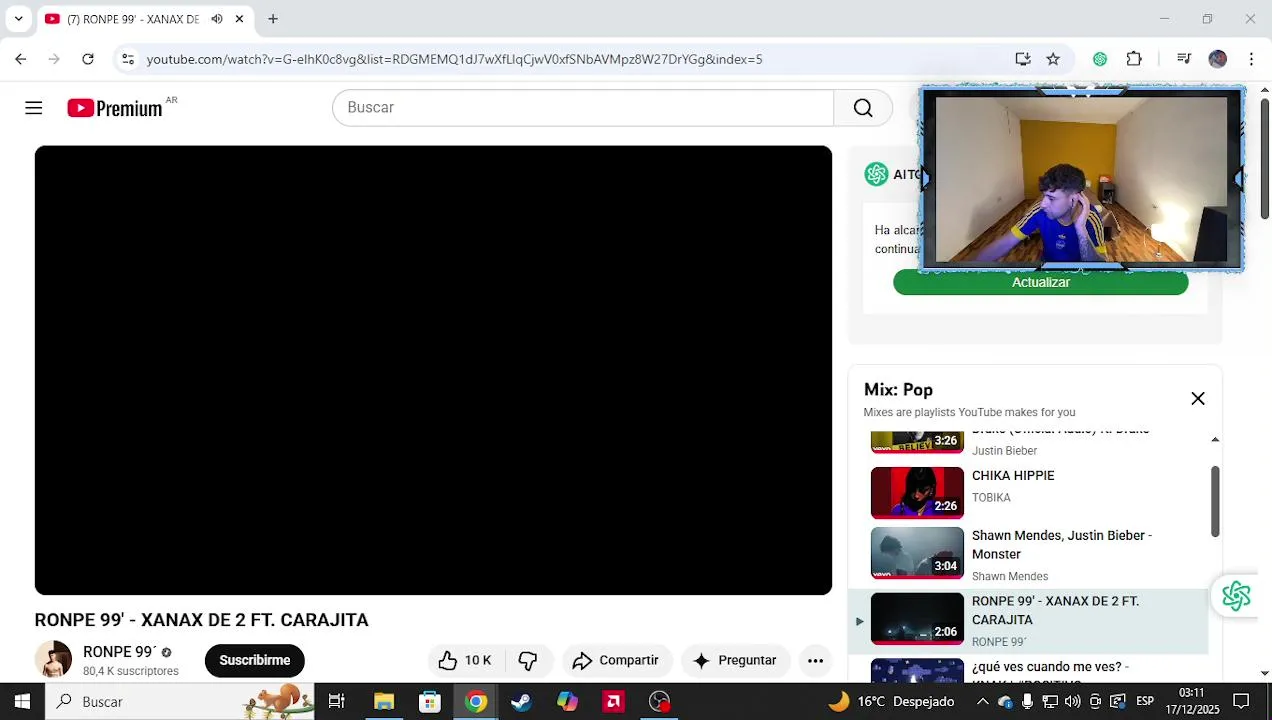Click the Actualizar green button
The height and width of the screenshot is (720, 1272).
click(1041, 282)
